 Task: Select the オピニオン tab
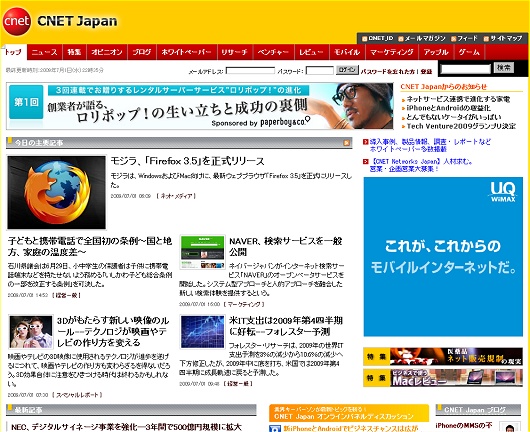pos(107,52)
